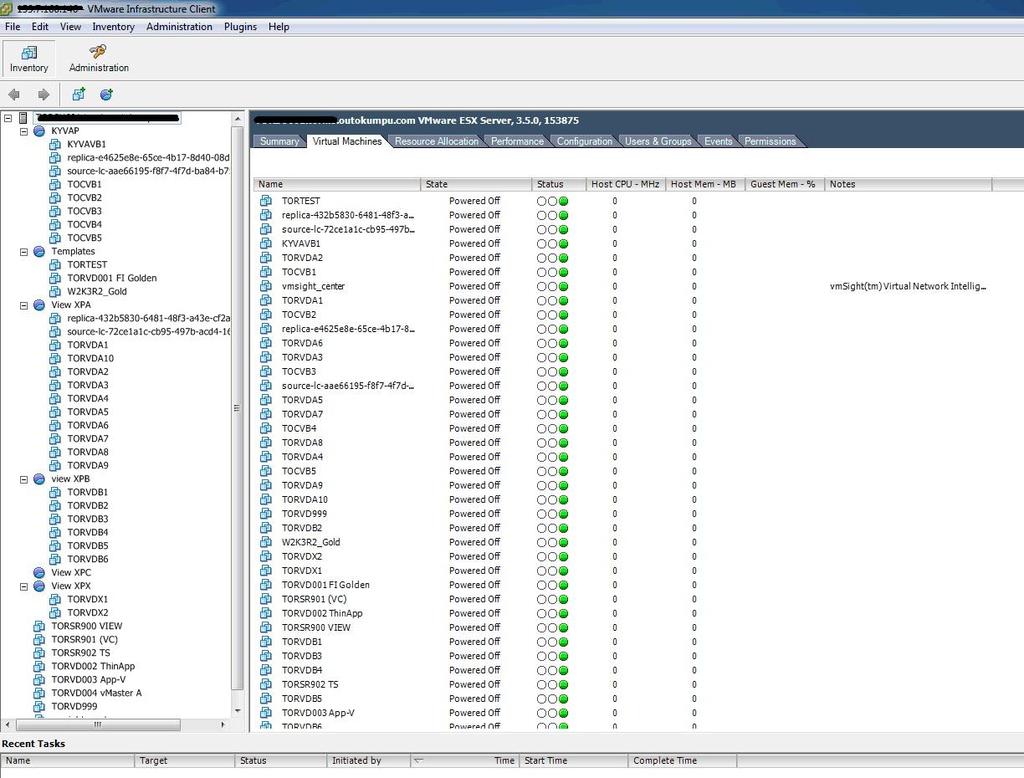Open the Plugins menu
Image resolution: width=1024 pixels, height=778 pixels.
point(240,27)
